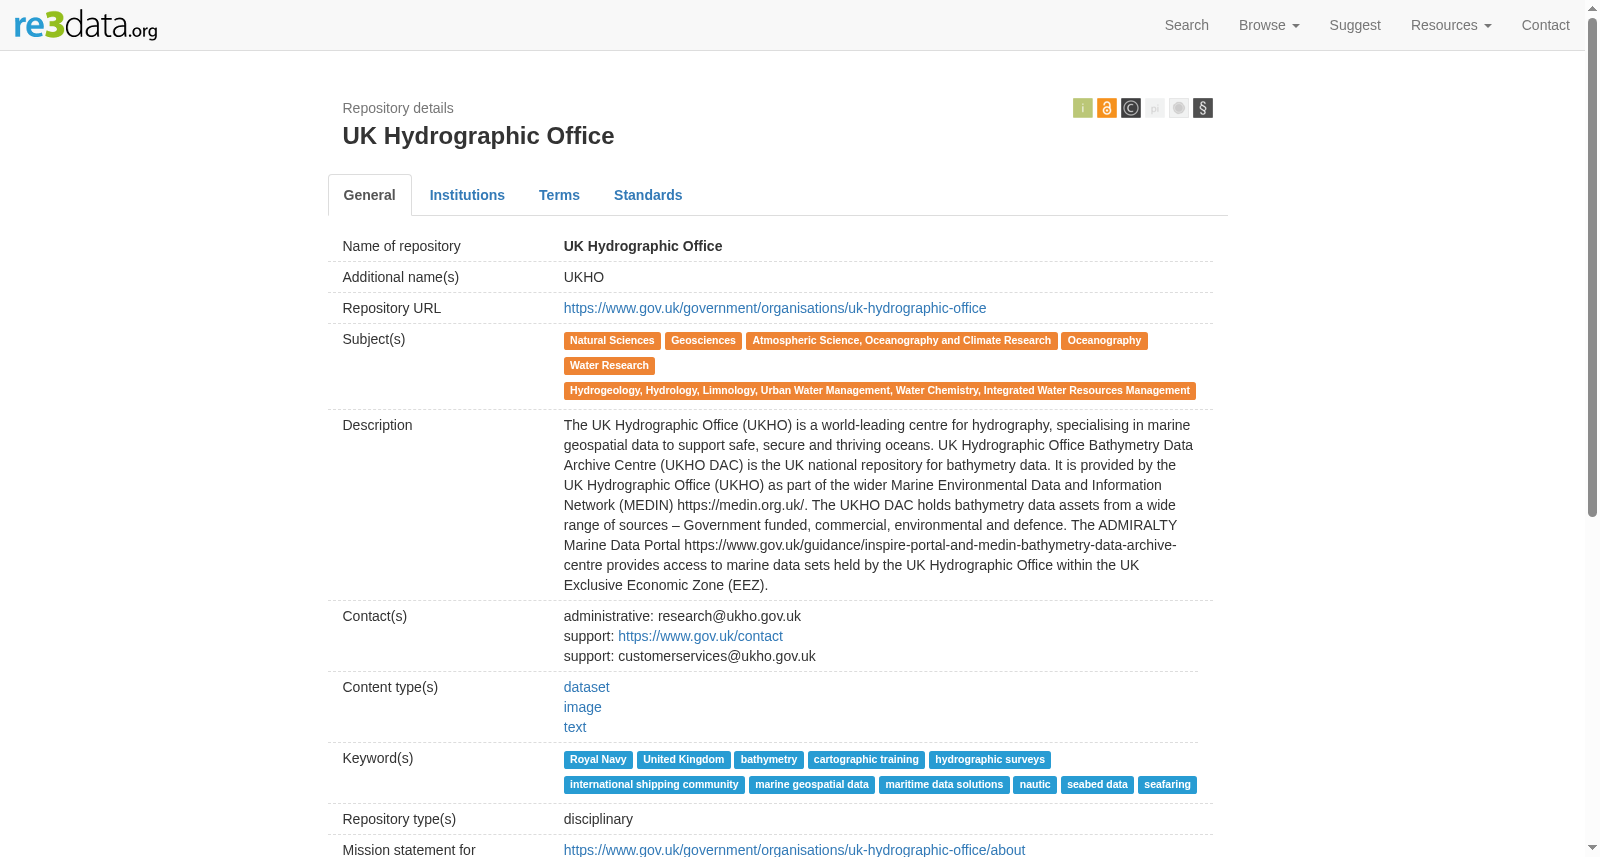Switch to the Institutions tab

tap(467, 195)
